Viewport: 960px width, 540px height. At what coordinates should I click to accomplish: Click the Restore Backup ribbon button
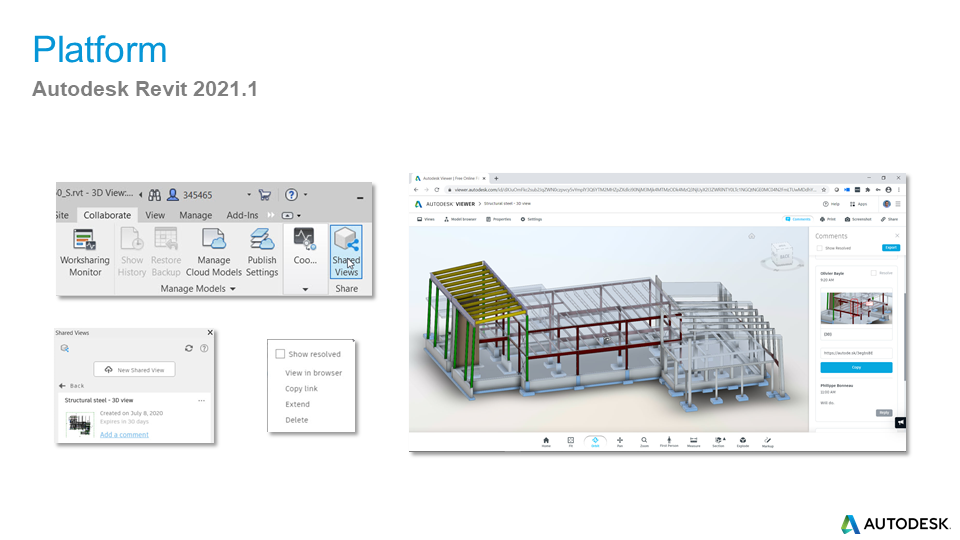tap(166, 252)
